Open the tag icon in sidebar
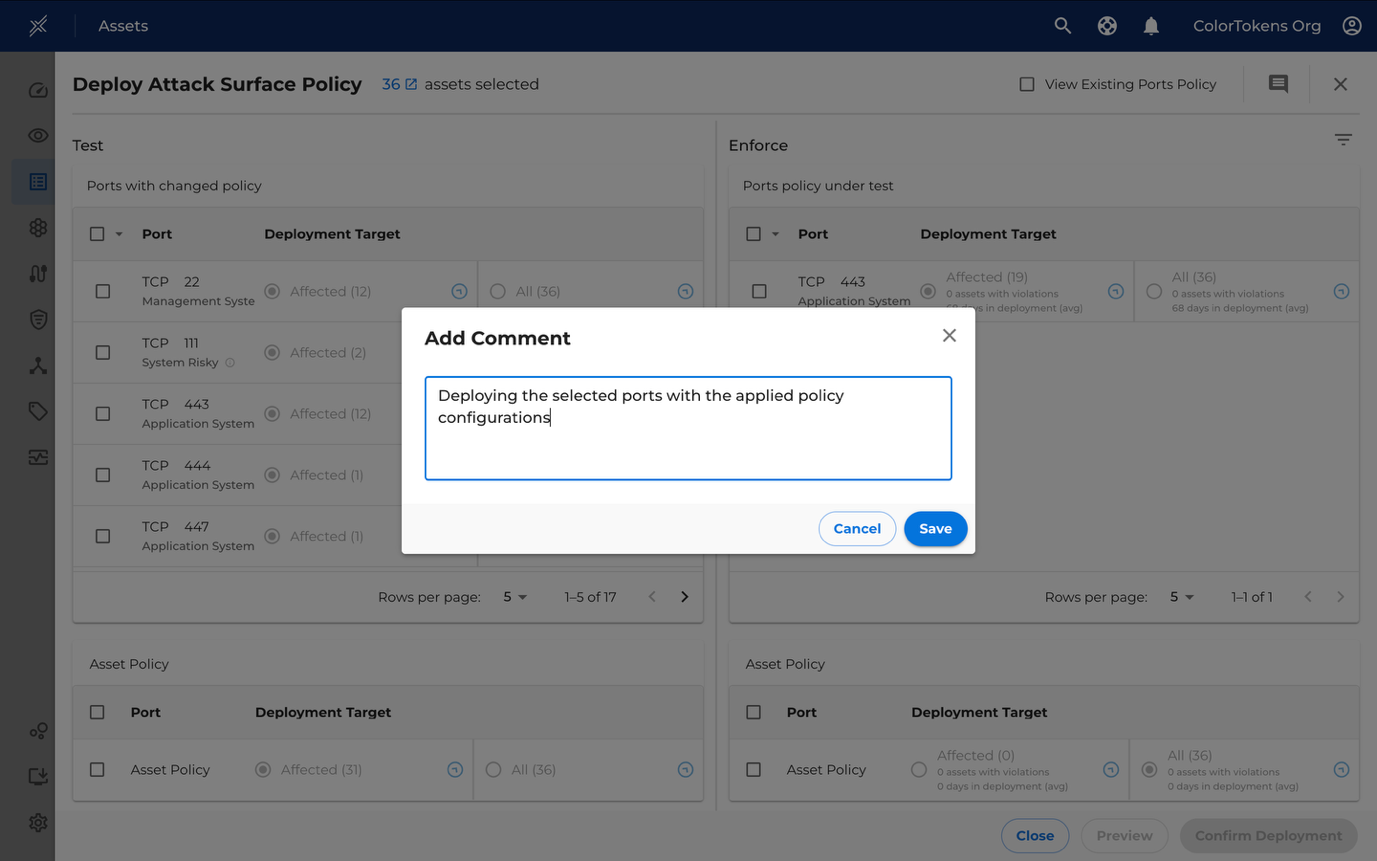1377x861 pixels. pyautogui.click(x=38, y=411)
